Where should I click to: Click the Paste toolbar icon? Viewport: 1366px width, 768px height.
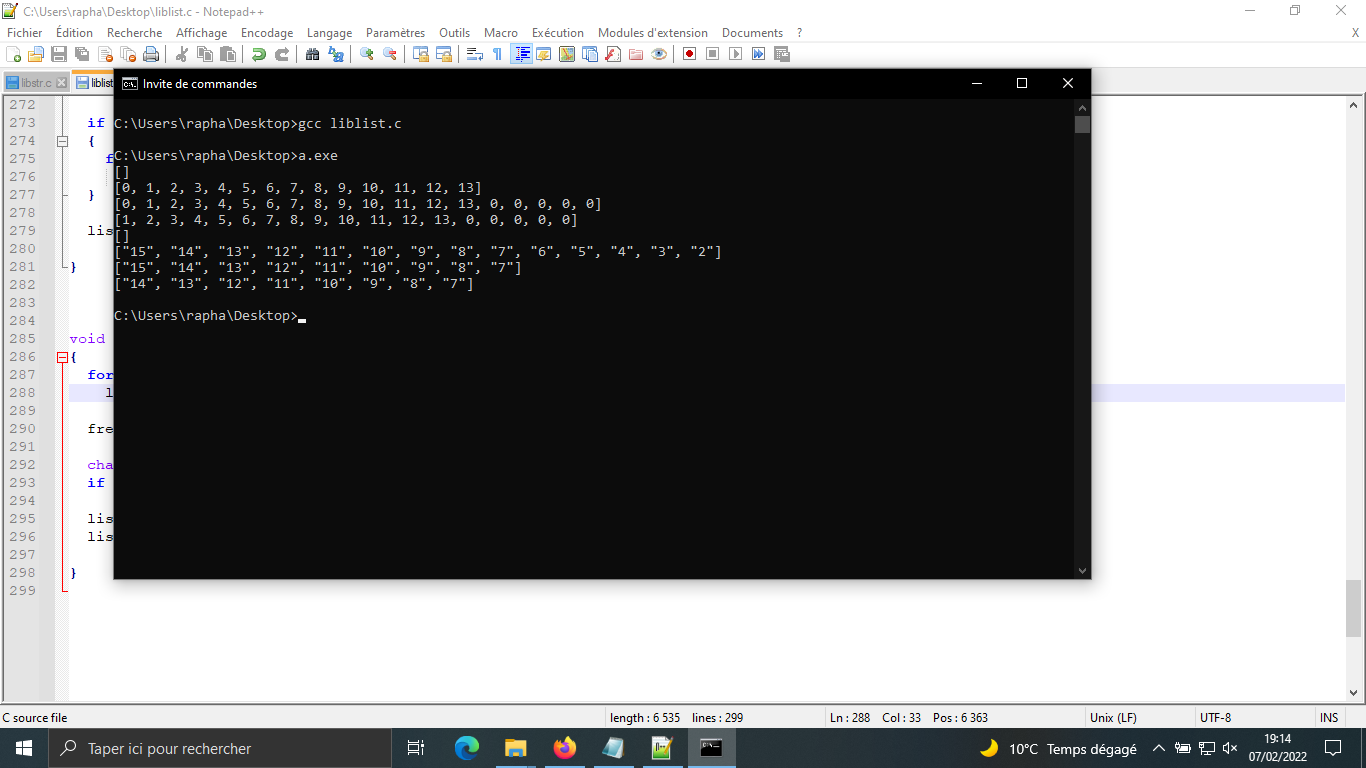click(228, 54)
